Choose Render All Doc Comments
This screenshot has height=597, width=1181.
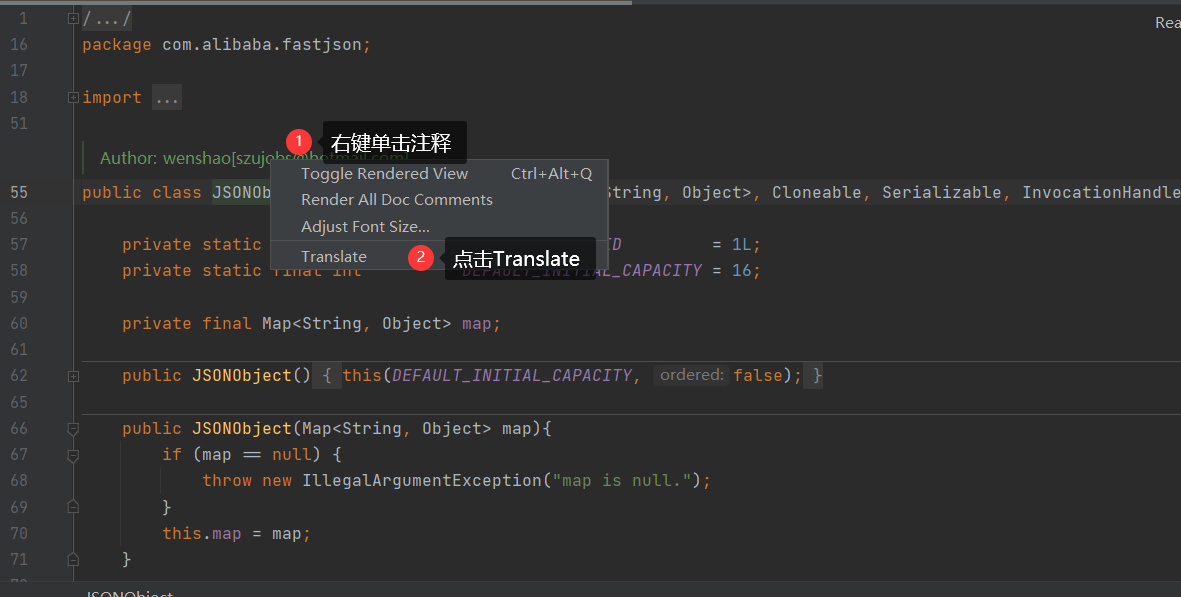(396, 199)
